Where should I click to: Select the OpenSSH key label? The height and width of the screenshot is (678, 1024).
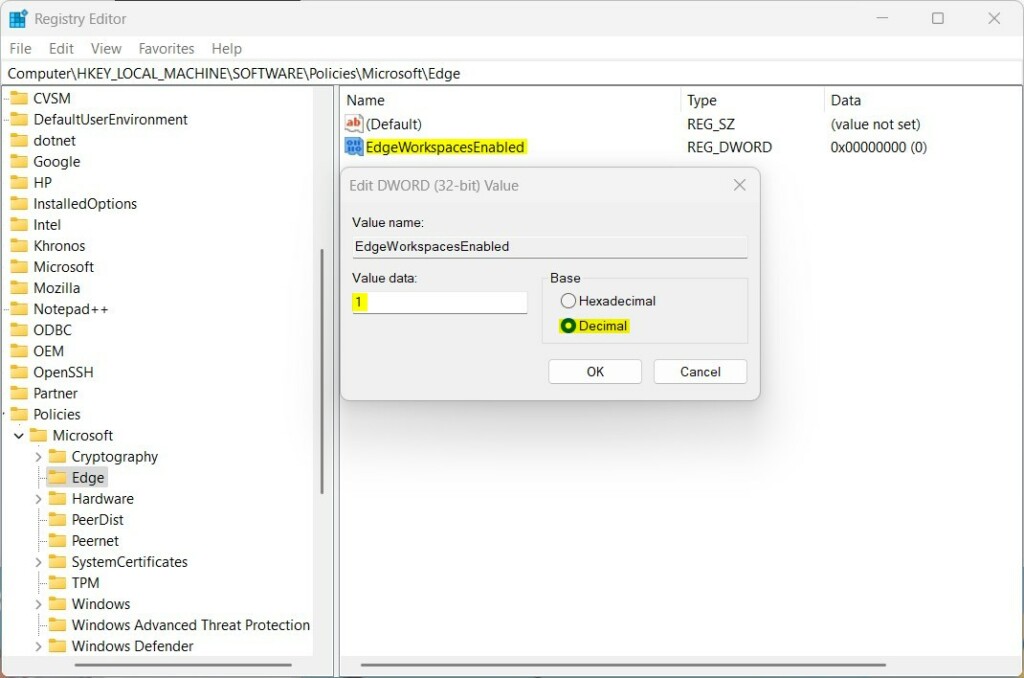63,372
